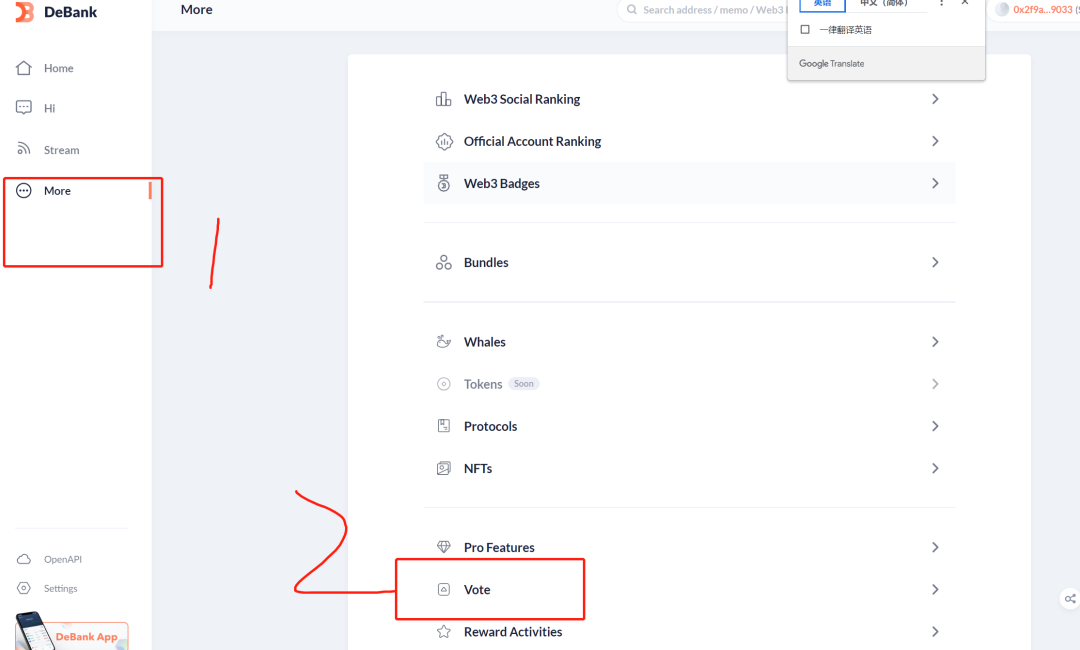
Task: Click the Official Account Ranking icon
Action: pos(444,142)
